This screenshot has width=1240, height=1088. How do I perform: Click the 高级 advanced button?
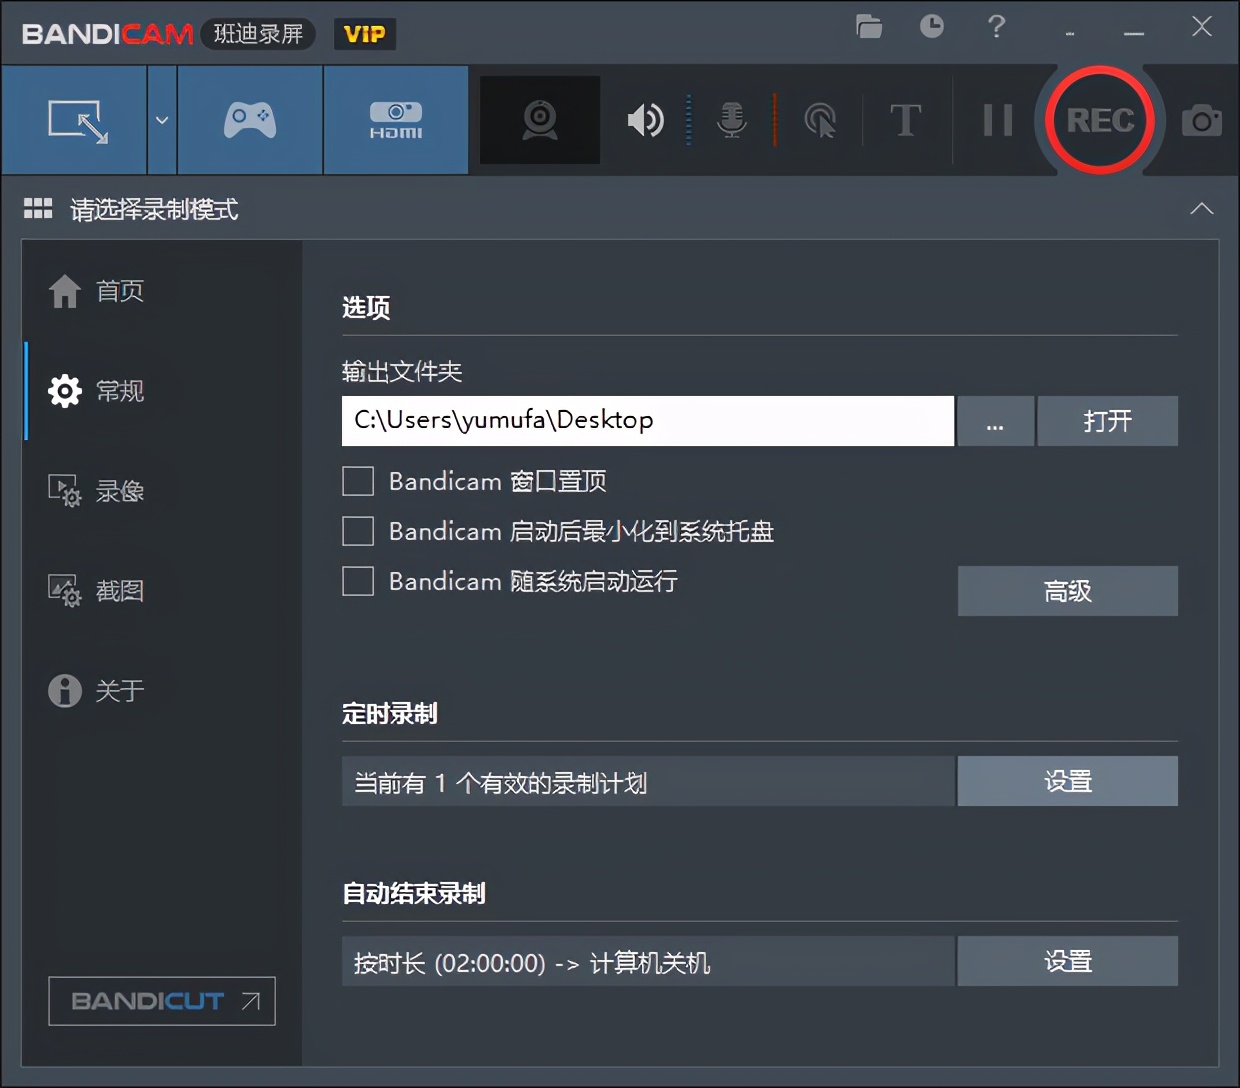(x=1066, y=591)
